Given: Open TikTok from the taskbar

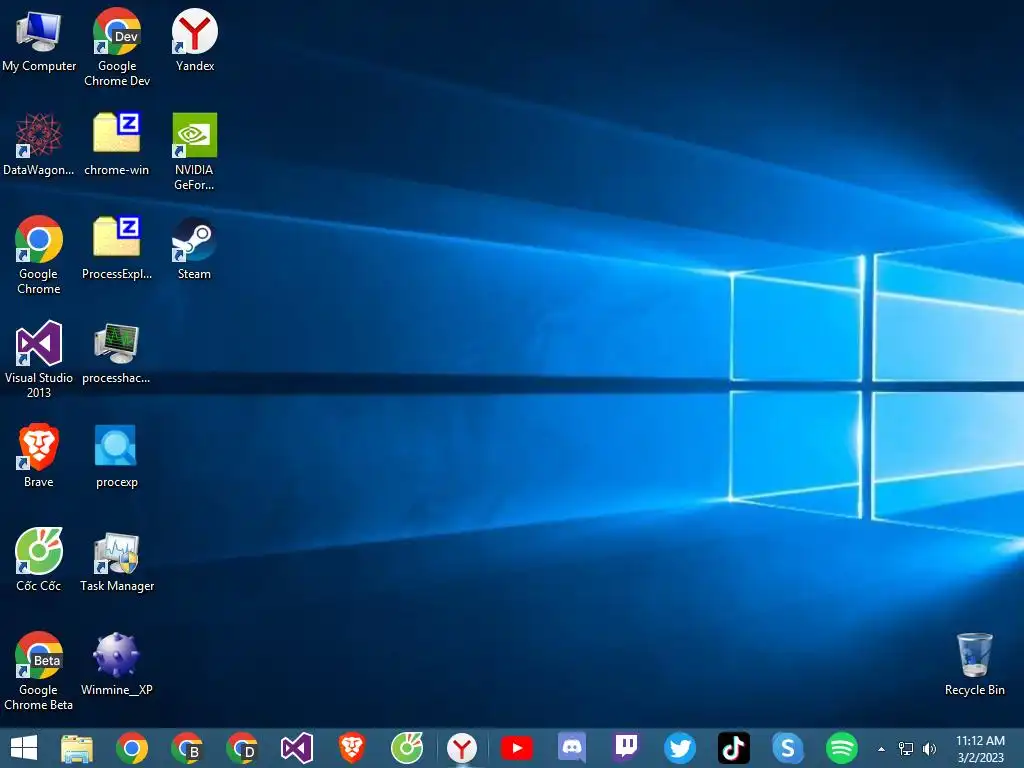Looking at the screenshot, I should (x=733, y=748).
